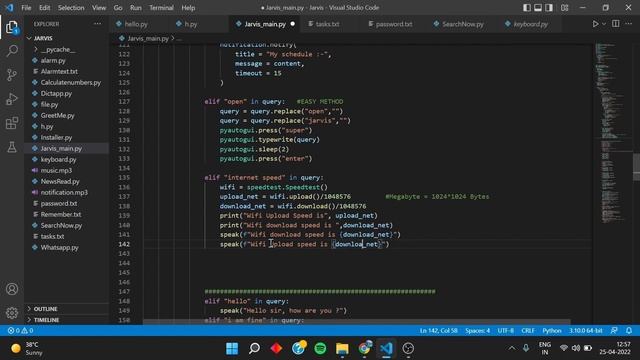Open the Help menu
The image size is (640, 360).
coord(188,8)
